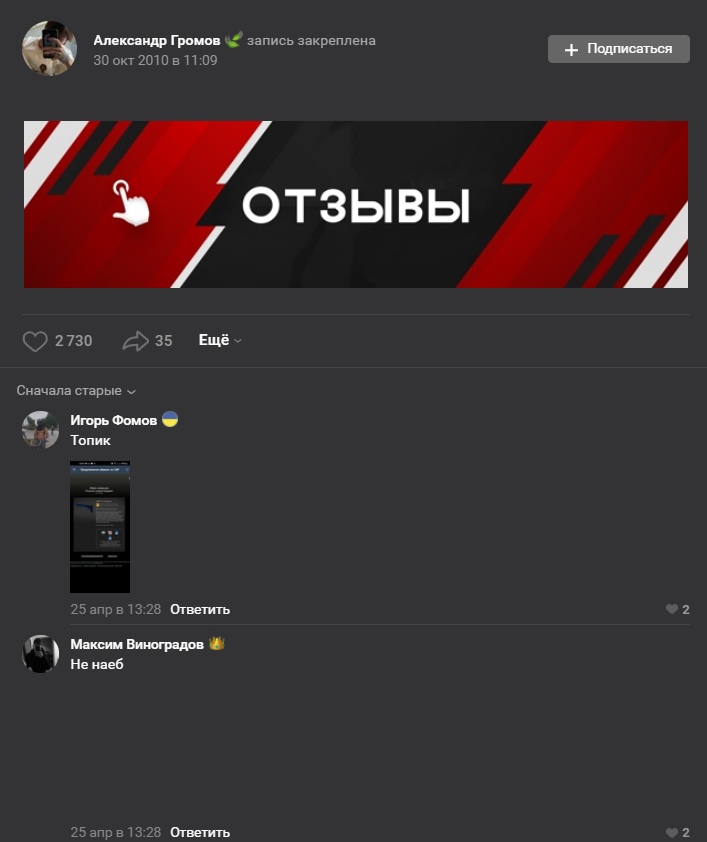This screenshot has height=842, width=707.
Task: Click the flag status icon beside Игорь Фомов
Action: [170, 419]
